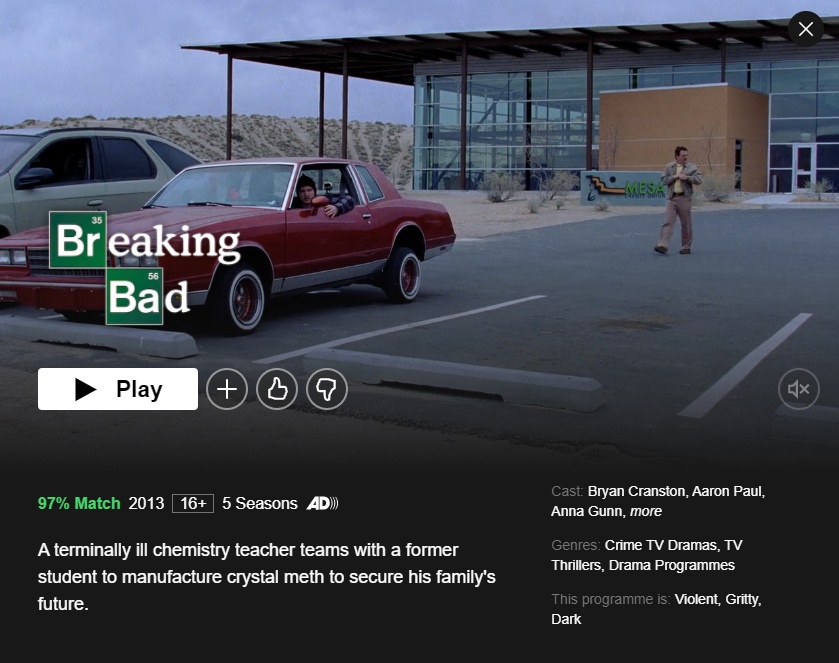Click the 16+ maturity rating badge
Image resolution: width=839 pixels, height=663 pixels.
pos(193,504)
